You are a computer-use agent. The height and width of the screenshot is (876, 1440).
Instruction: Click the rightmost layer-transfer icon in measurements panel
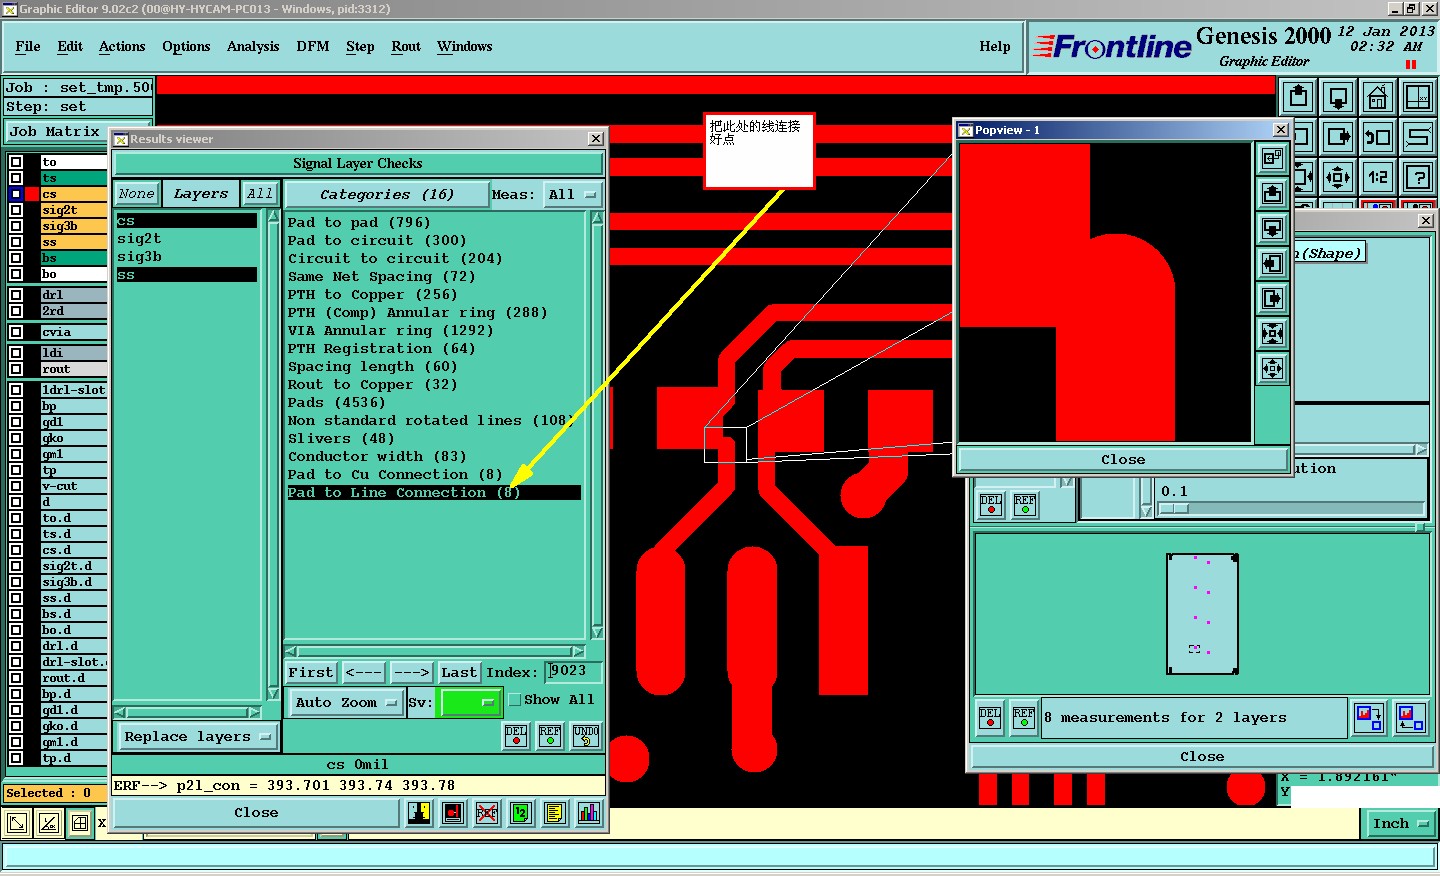point(1411,717)
